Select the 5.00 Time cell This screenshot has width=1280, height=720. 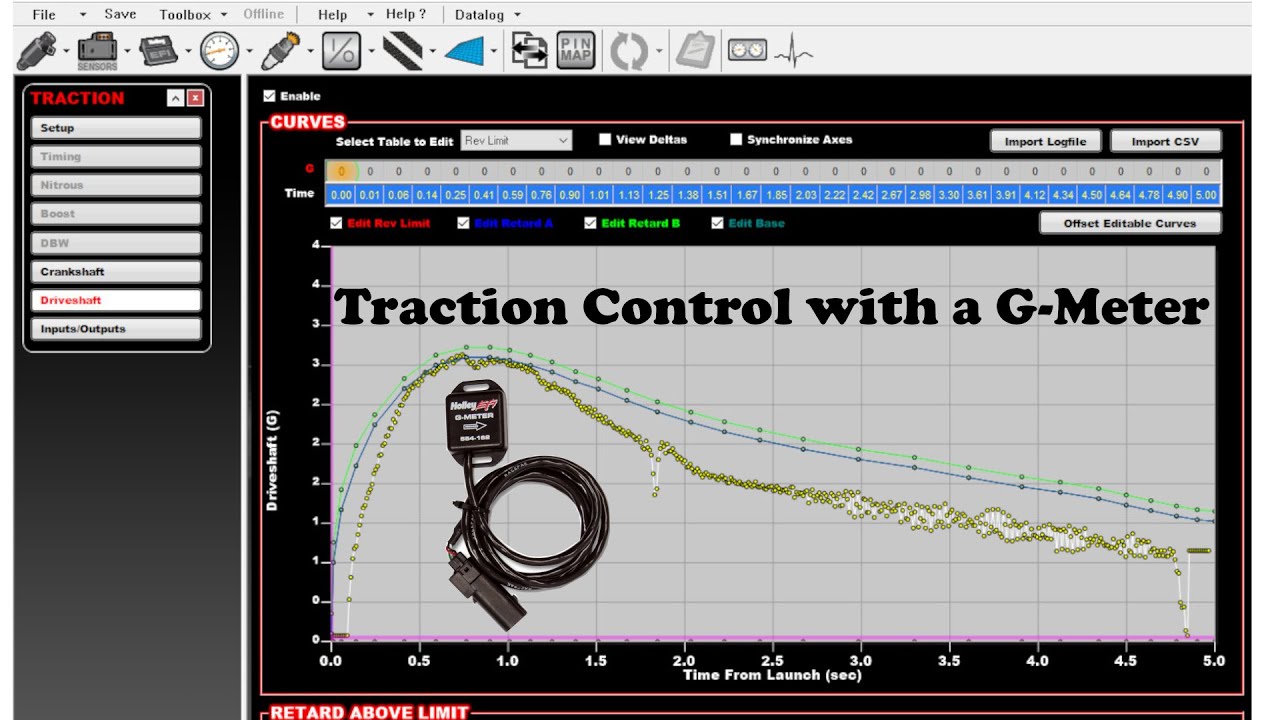pyautogui.click(x=1206, y=194)
